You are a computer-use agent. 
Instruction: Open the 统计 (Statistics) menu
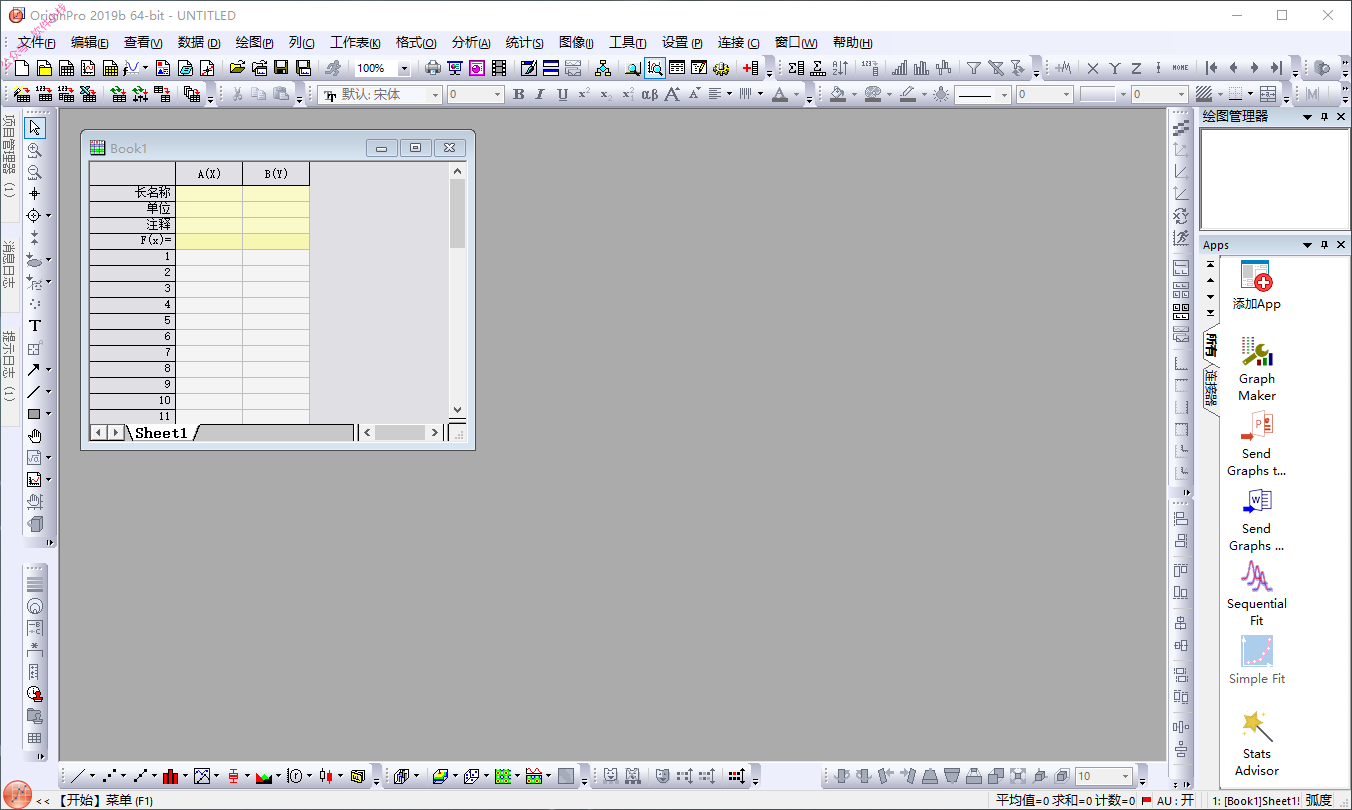(x=524, y=42)
